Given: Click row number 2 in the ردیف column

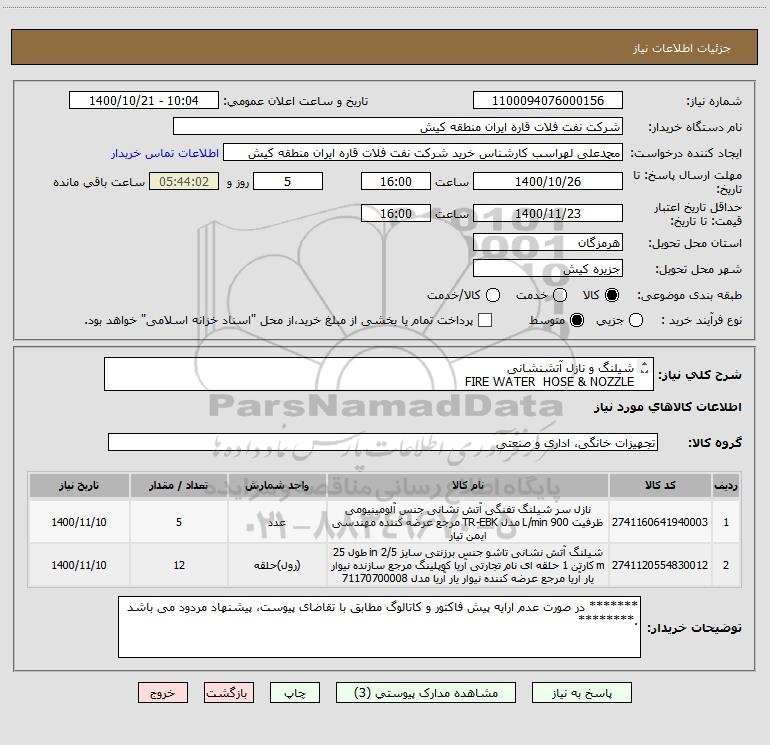Looking at the screenshot, I should click(x=726, y=565).
